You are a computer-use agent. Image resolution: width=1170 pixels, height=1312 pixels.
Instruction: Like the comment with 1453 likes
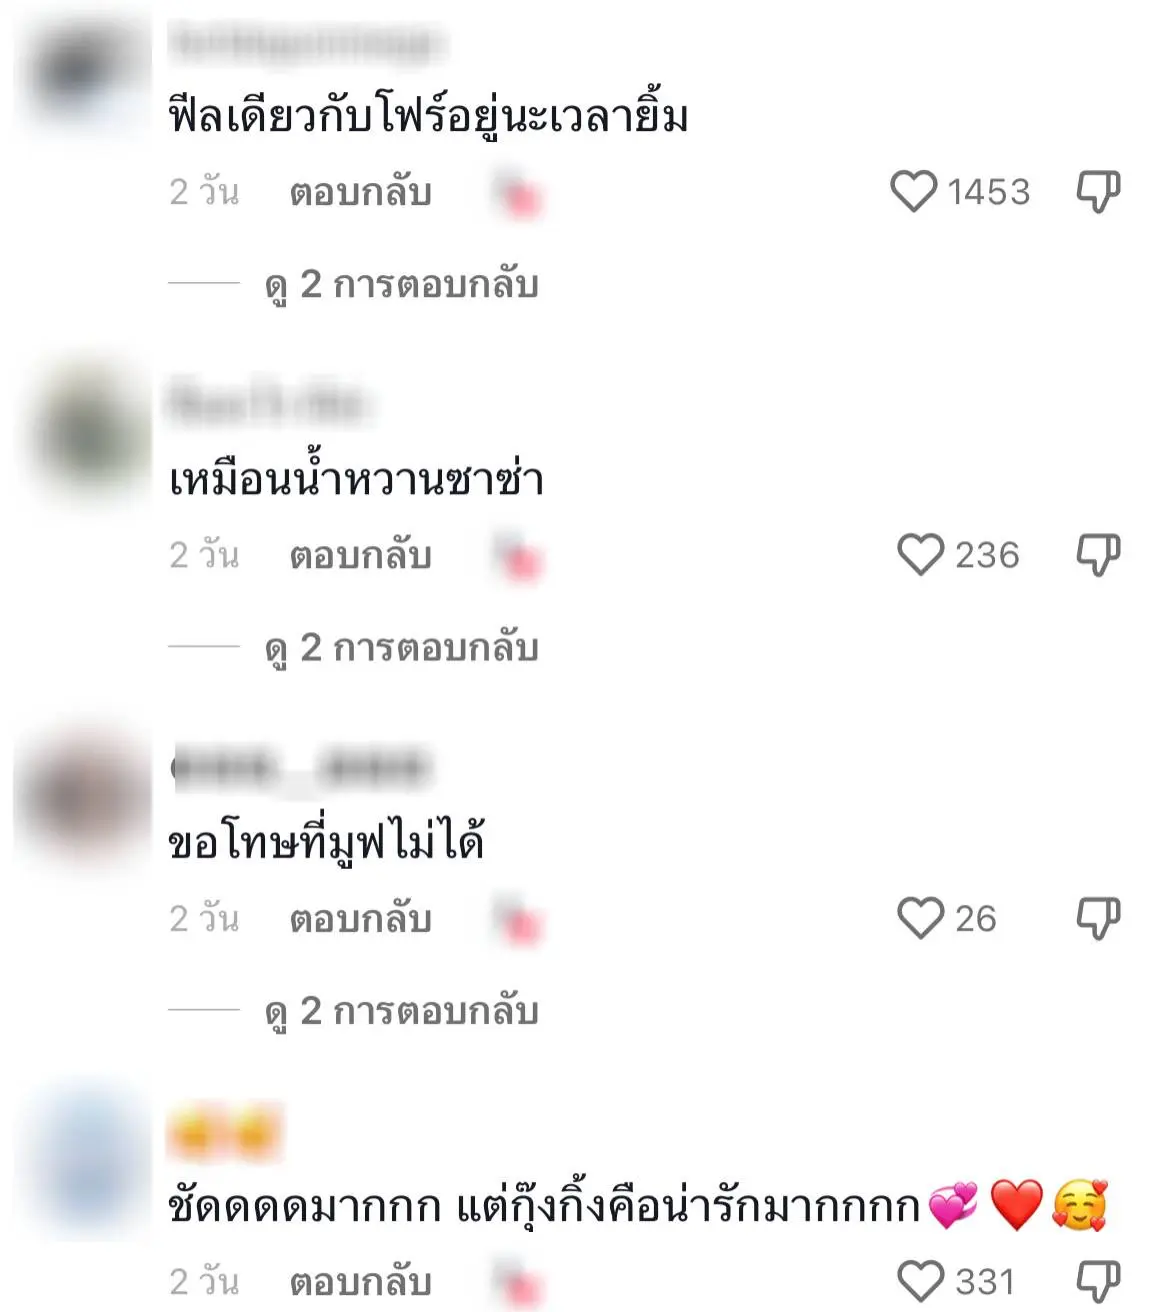pos(913,191)
